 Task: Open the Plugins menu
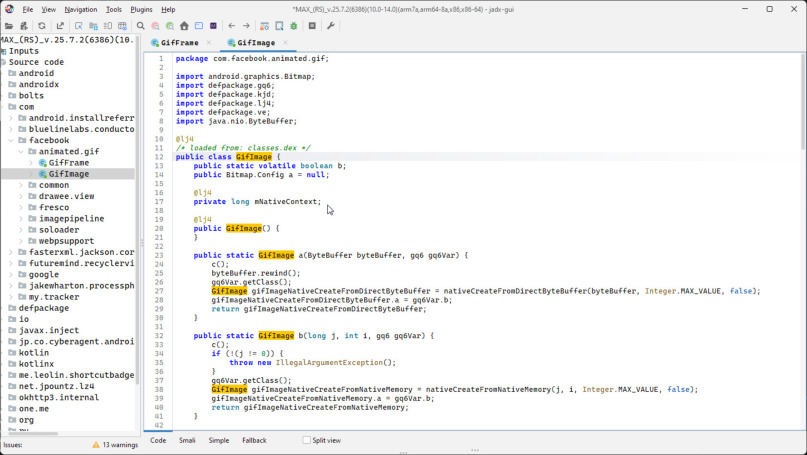point(141,9)
